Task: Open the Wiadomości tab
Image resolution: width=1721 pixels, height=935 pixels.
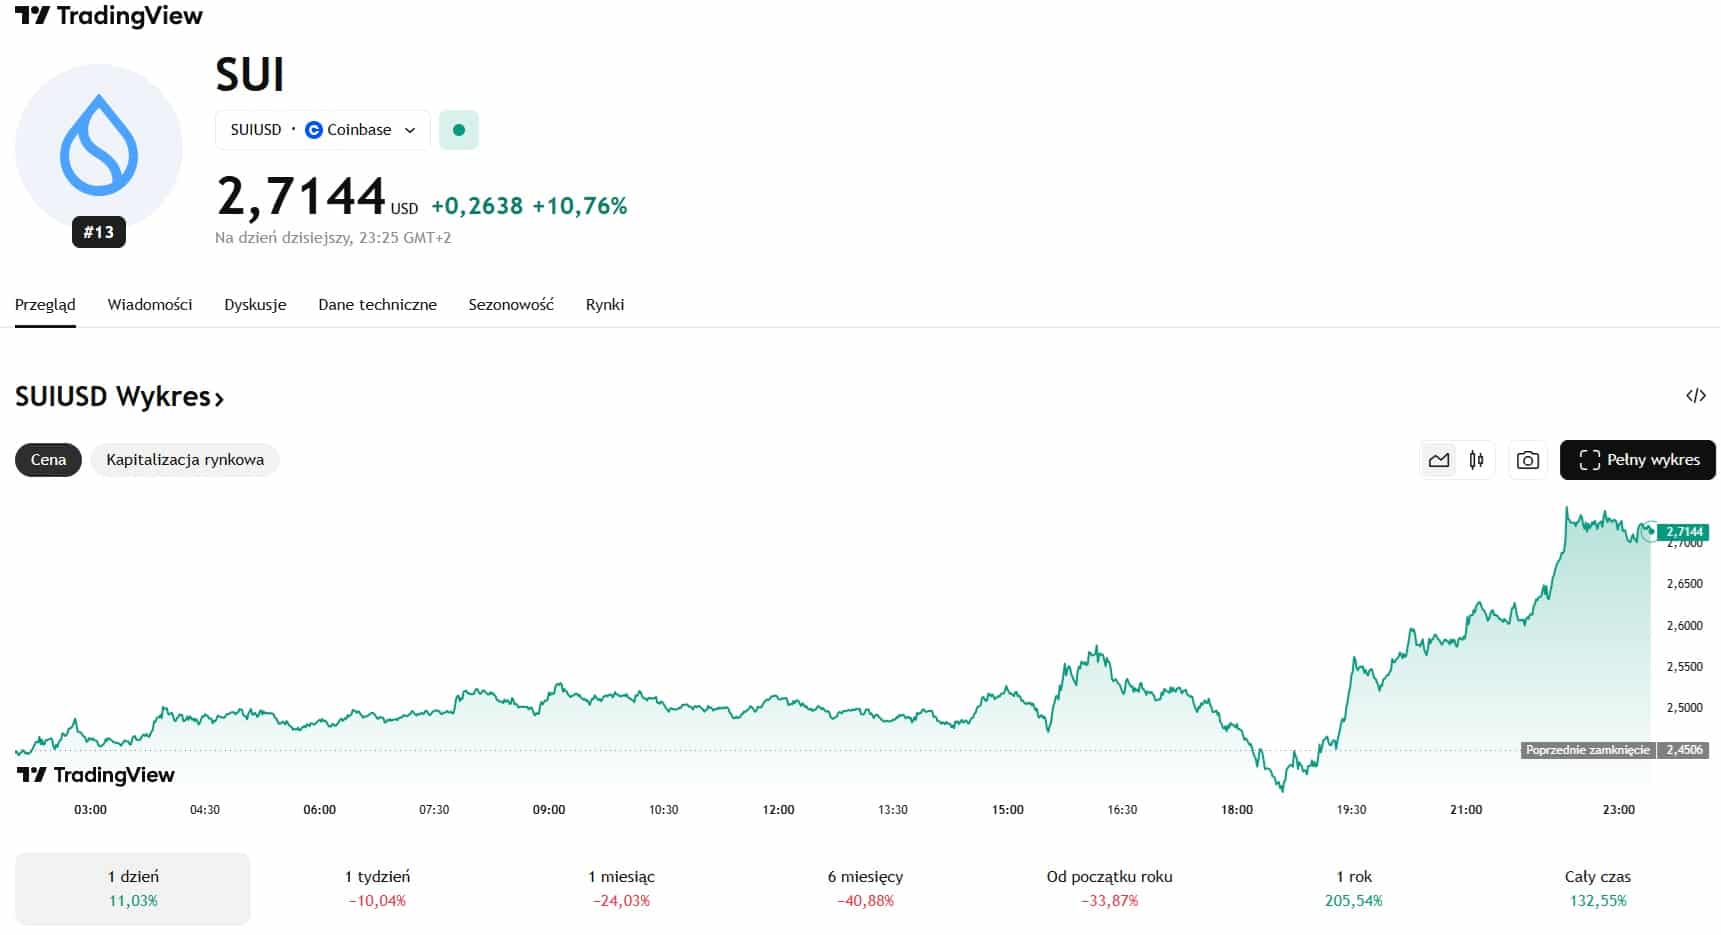Action: click(x=150, y=305)
